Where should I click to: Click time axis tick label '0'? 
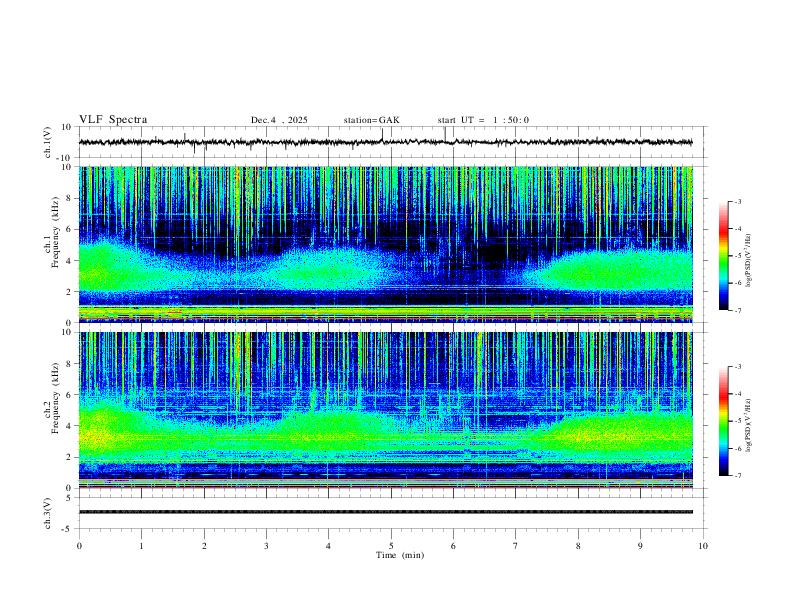point(79,546)
